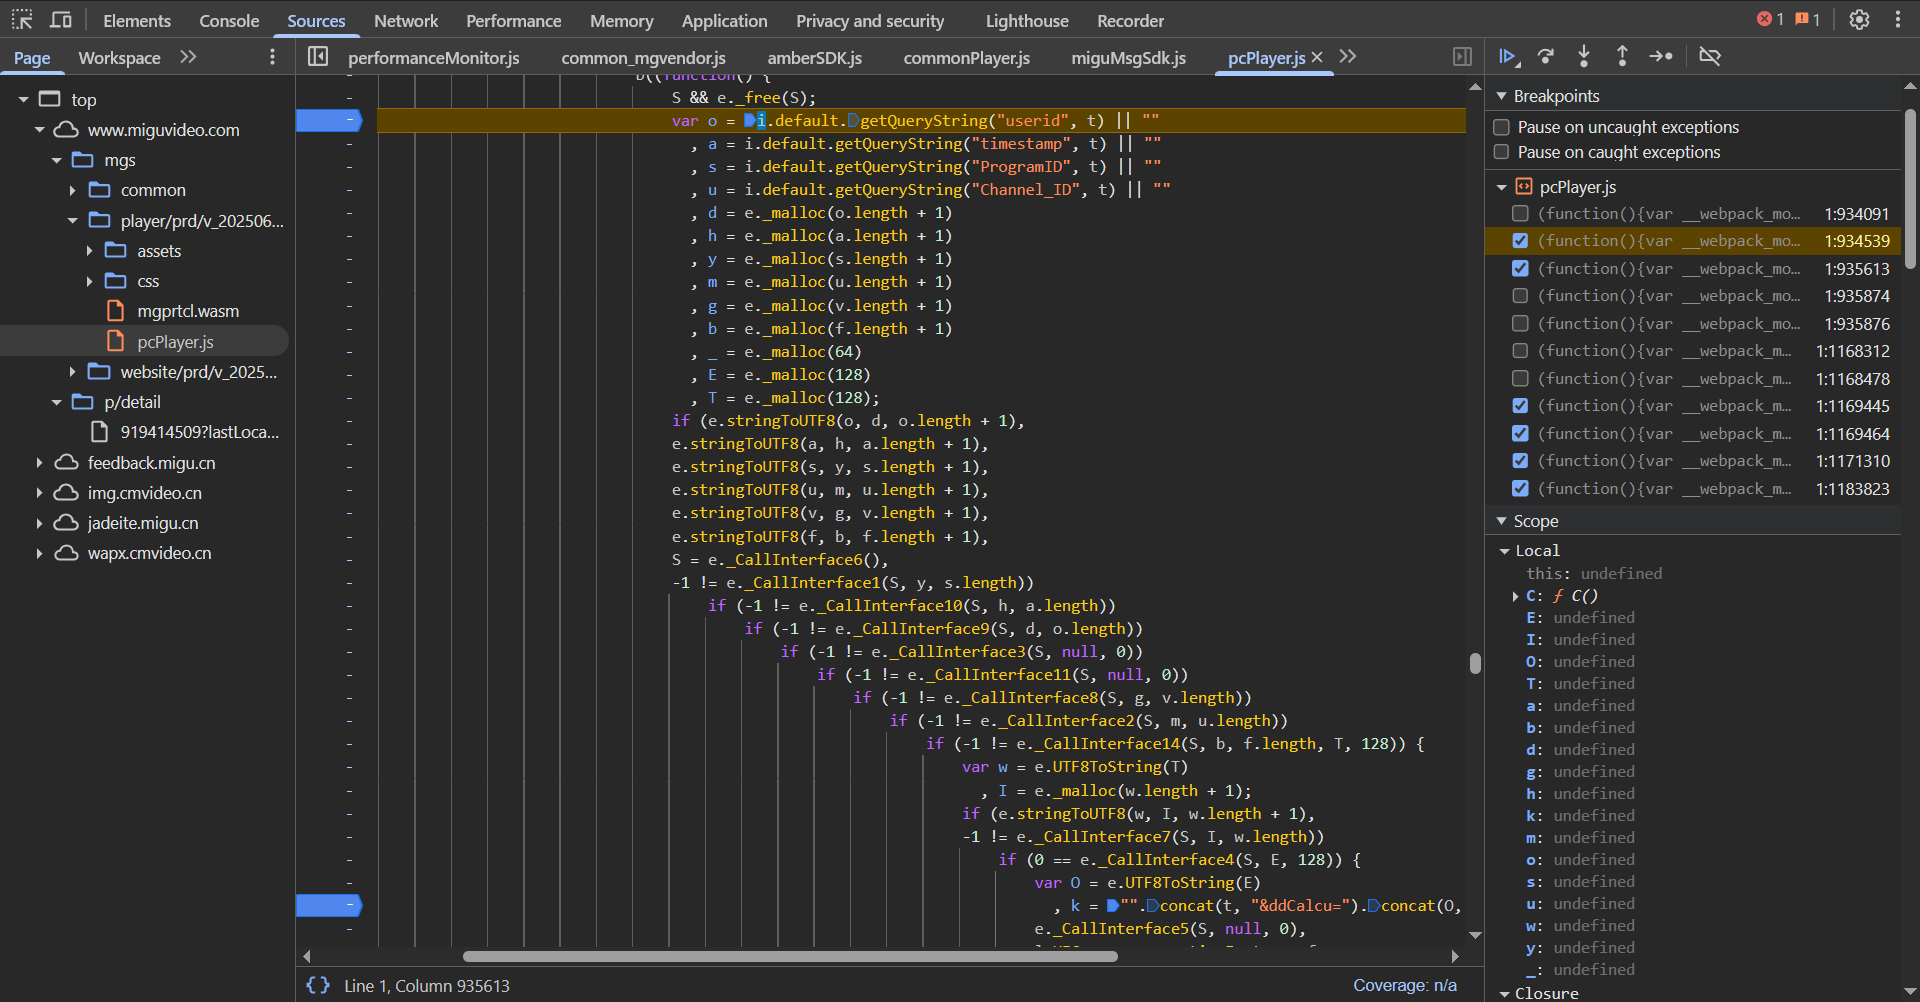Show more navigator tabs chevron next to Workspace
1920x1002 pixels.
(188, 57)
